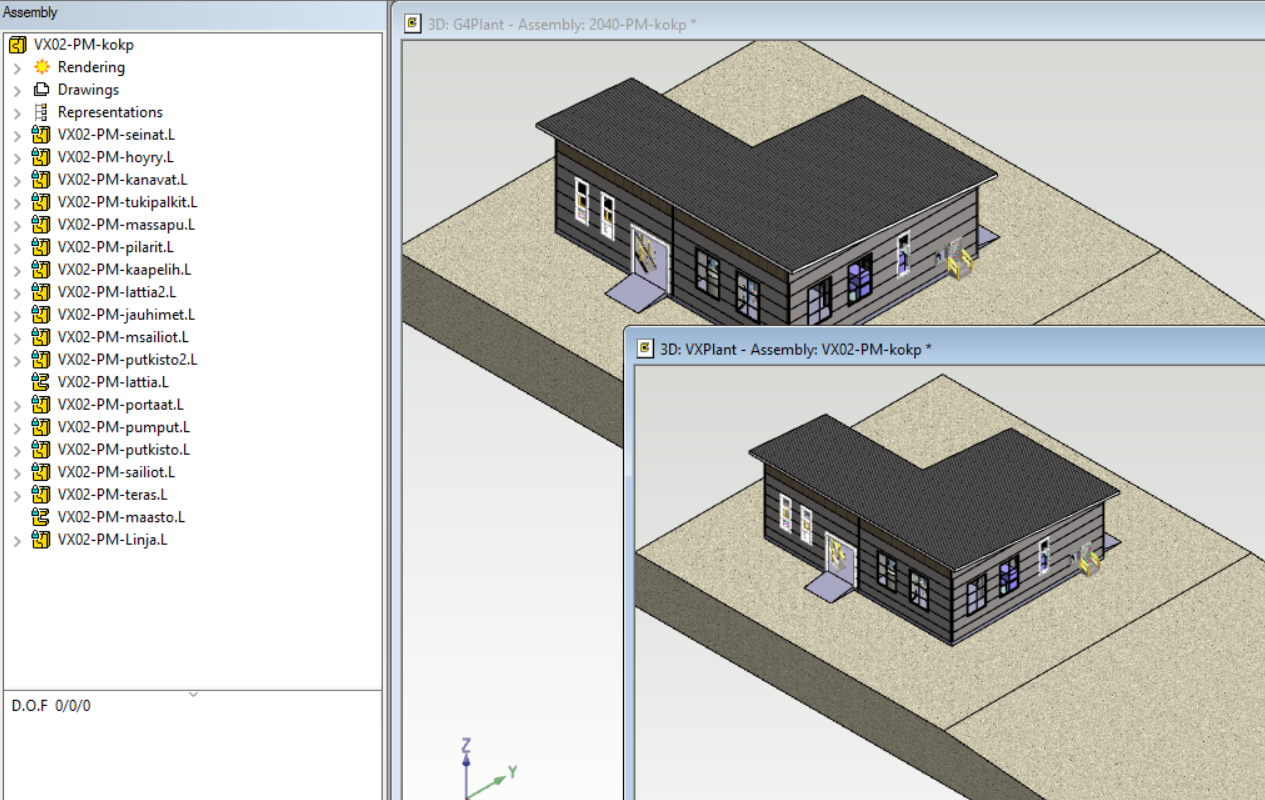Click the VX02-PM-lattia.L part icon
The image size is (1265, 800).
[x=41, y=382]
